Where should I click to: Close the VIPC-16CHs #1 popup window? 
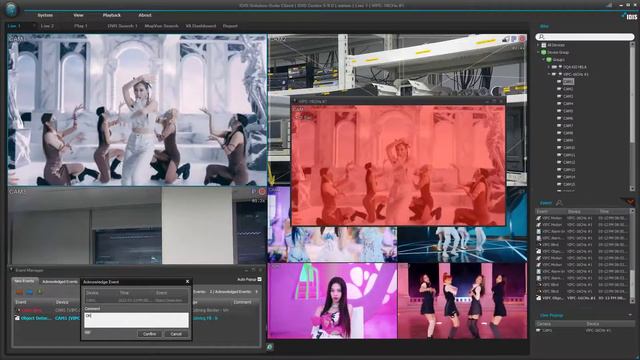click(x=501, y=101)
